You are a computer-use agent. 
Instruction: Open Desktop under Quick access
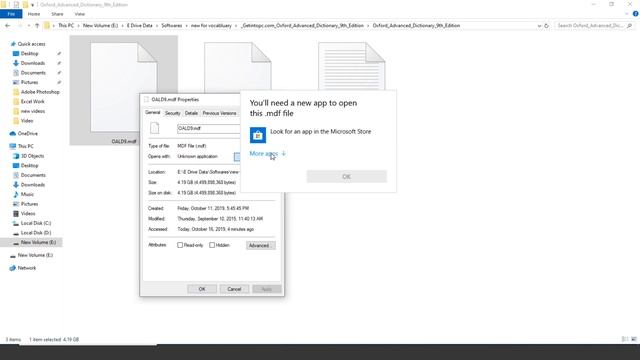[x=29, y=53]
